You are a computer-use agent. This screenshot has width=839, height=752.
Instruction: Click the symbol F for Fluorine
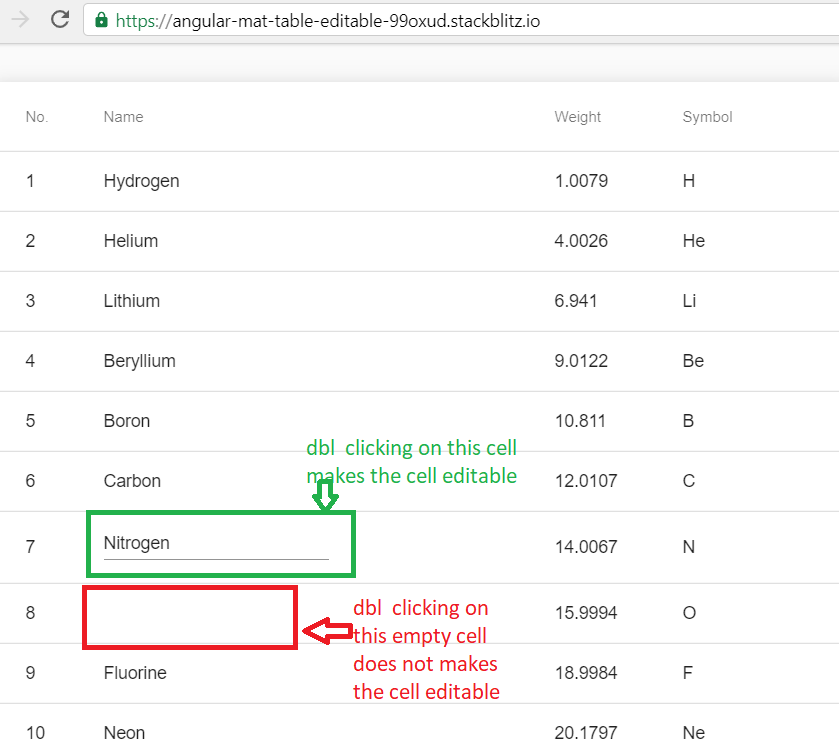point(687,673)
